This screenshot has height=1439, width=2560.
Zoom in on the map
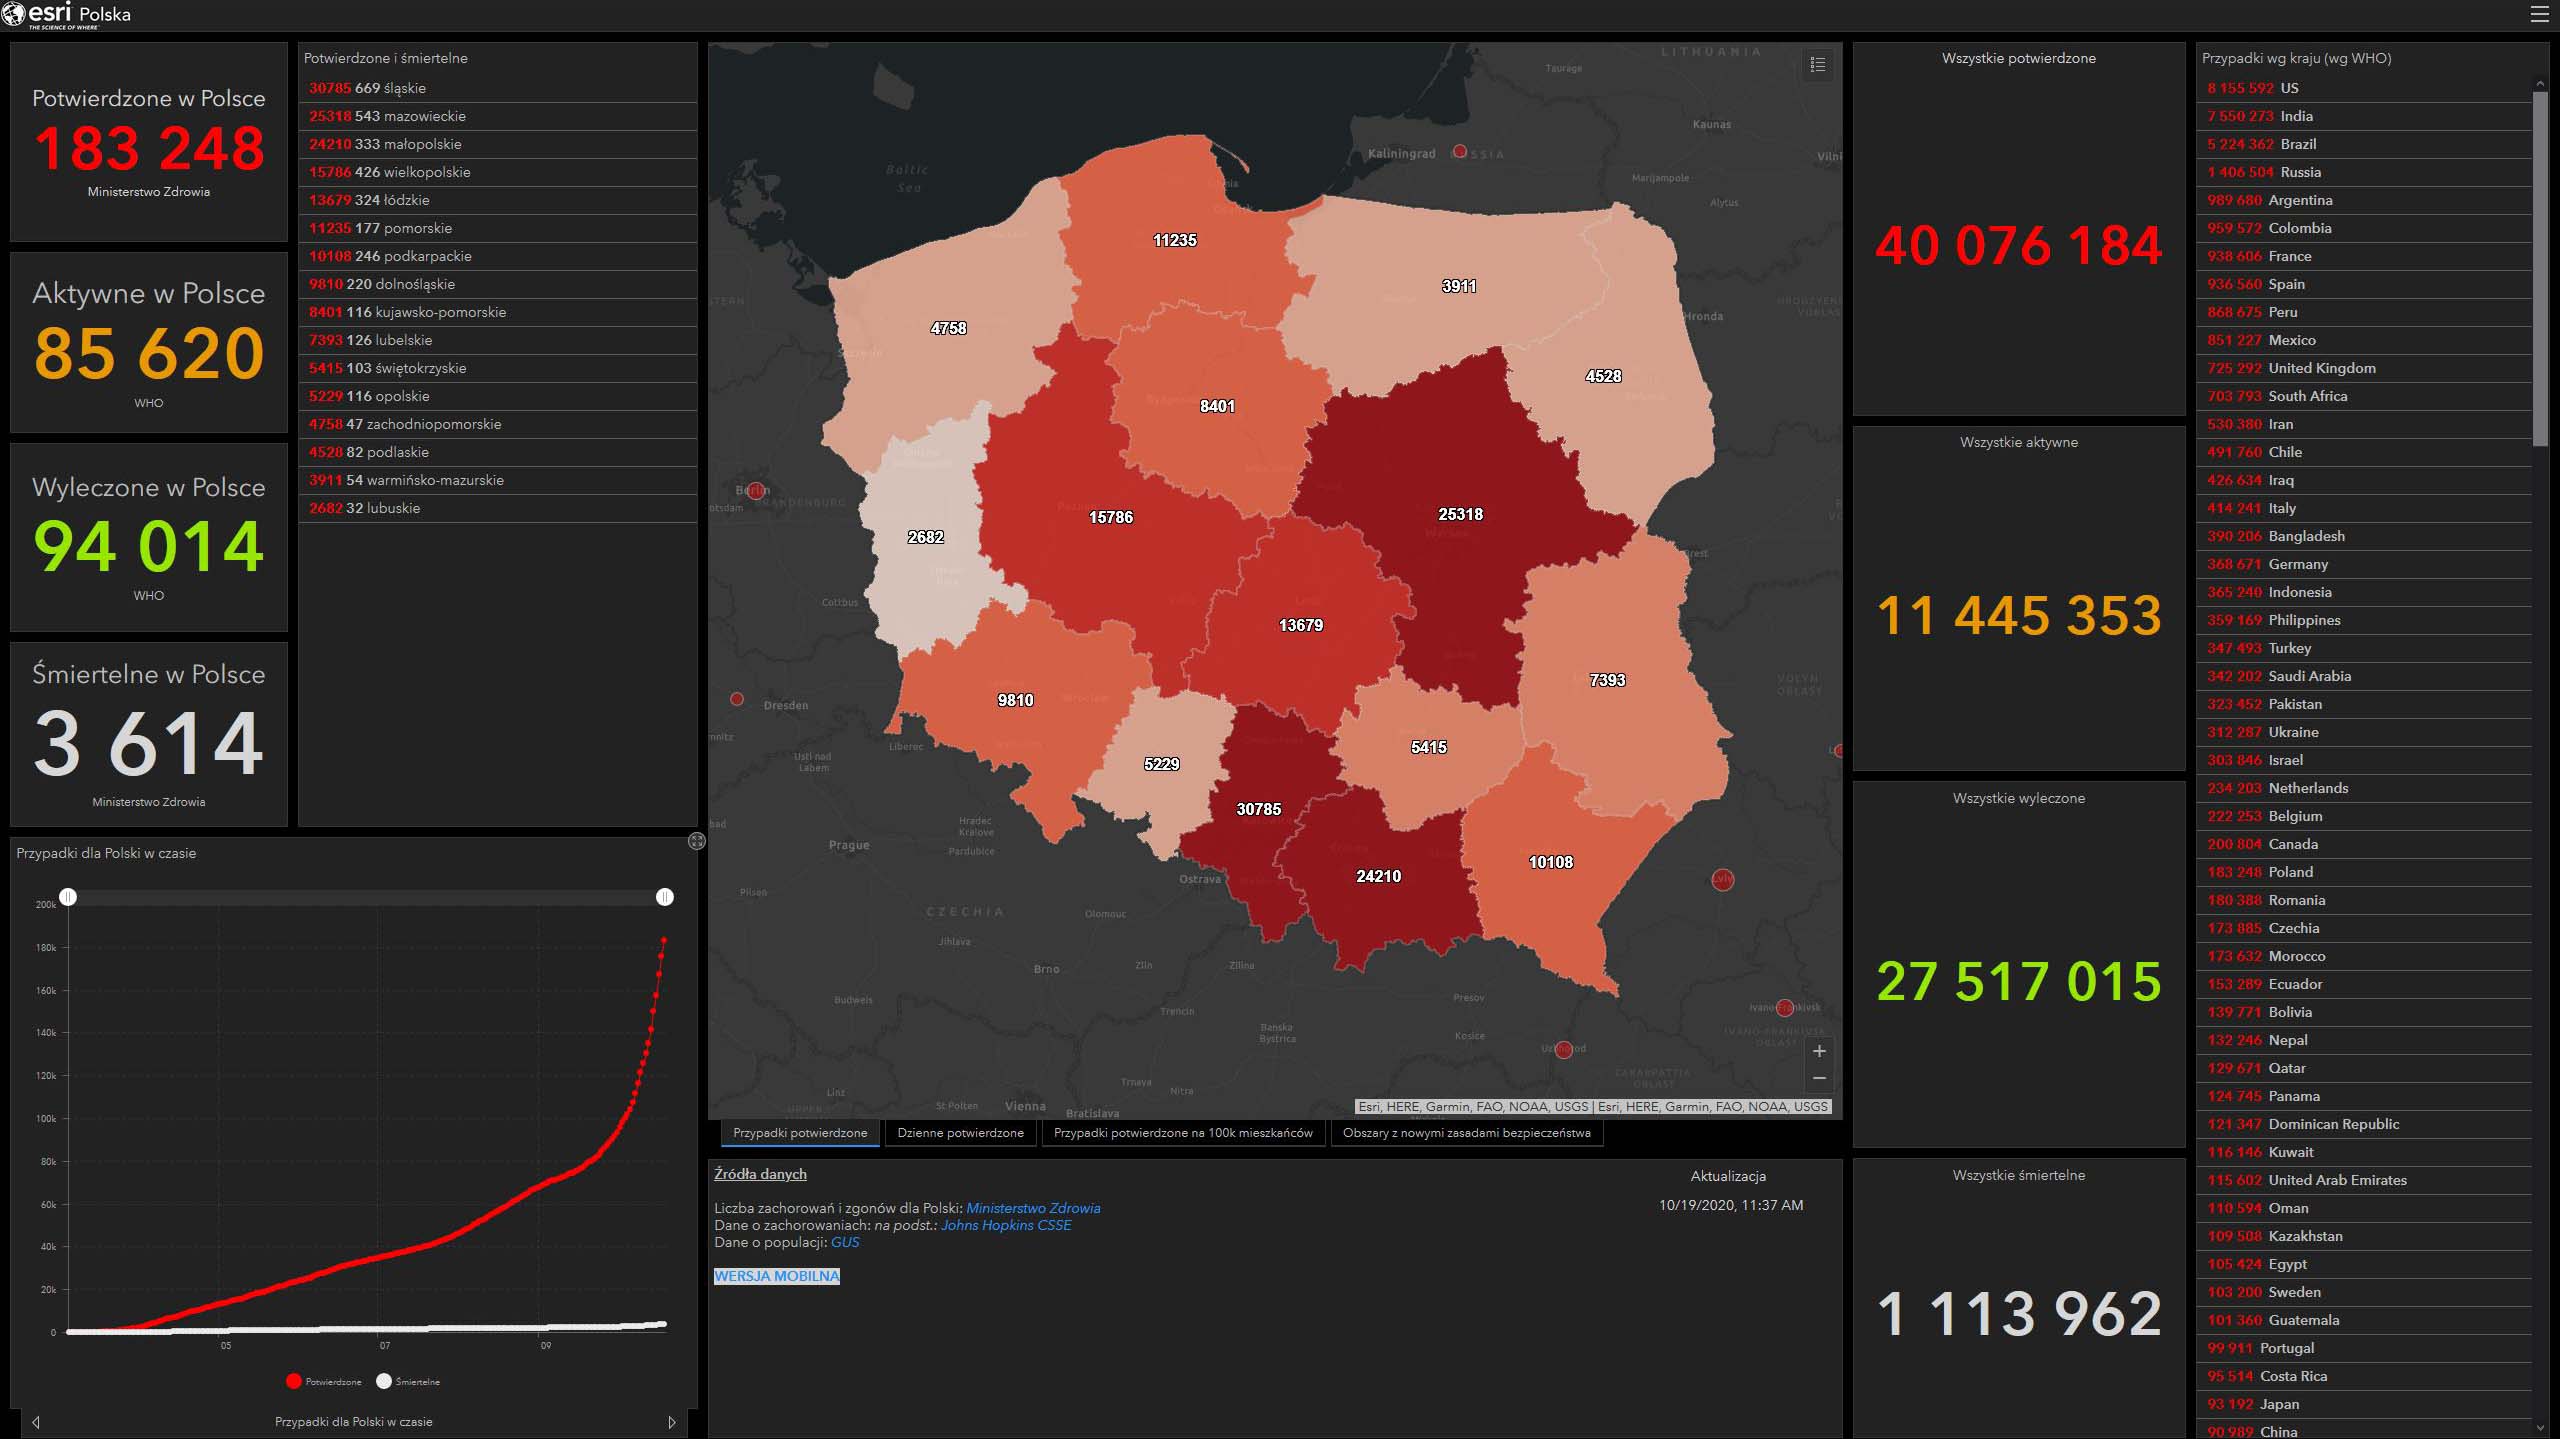pos(1819,1051)
